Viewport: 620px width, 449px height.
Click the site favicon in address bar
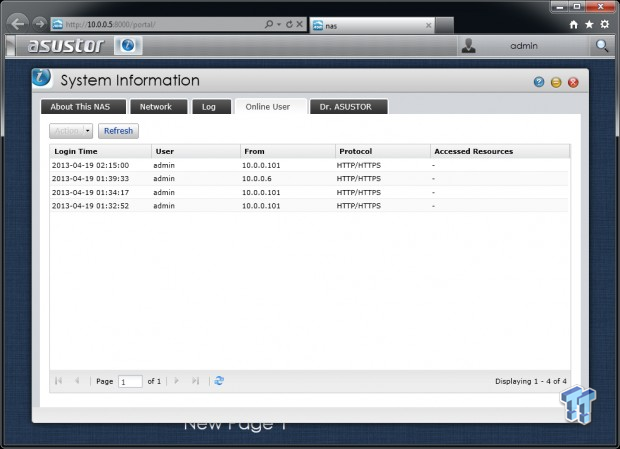coord(57,24)
